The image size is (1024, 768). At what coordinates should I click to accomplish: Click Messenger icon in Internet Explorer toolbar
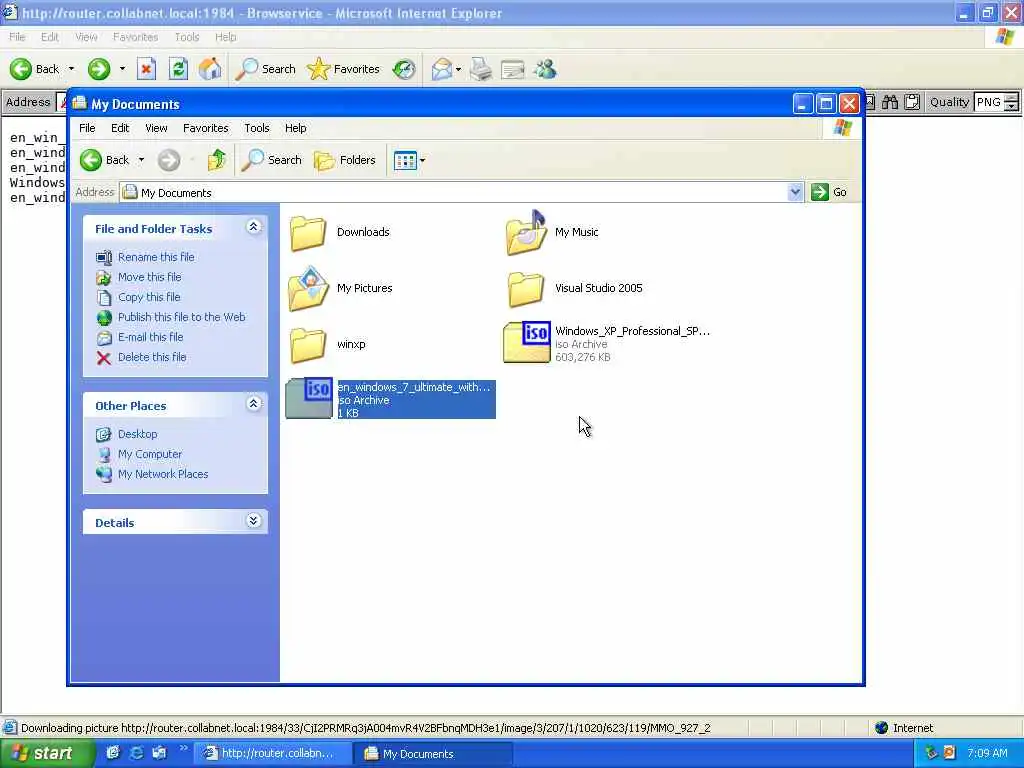coord(545,69)
